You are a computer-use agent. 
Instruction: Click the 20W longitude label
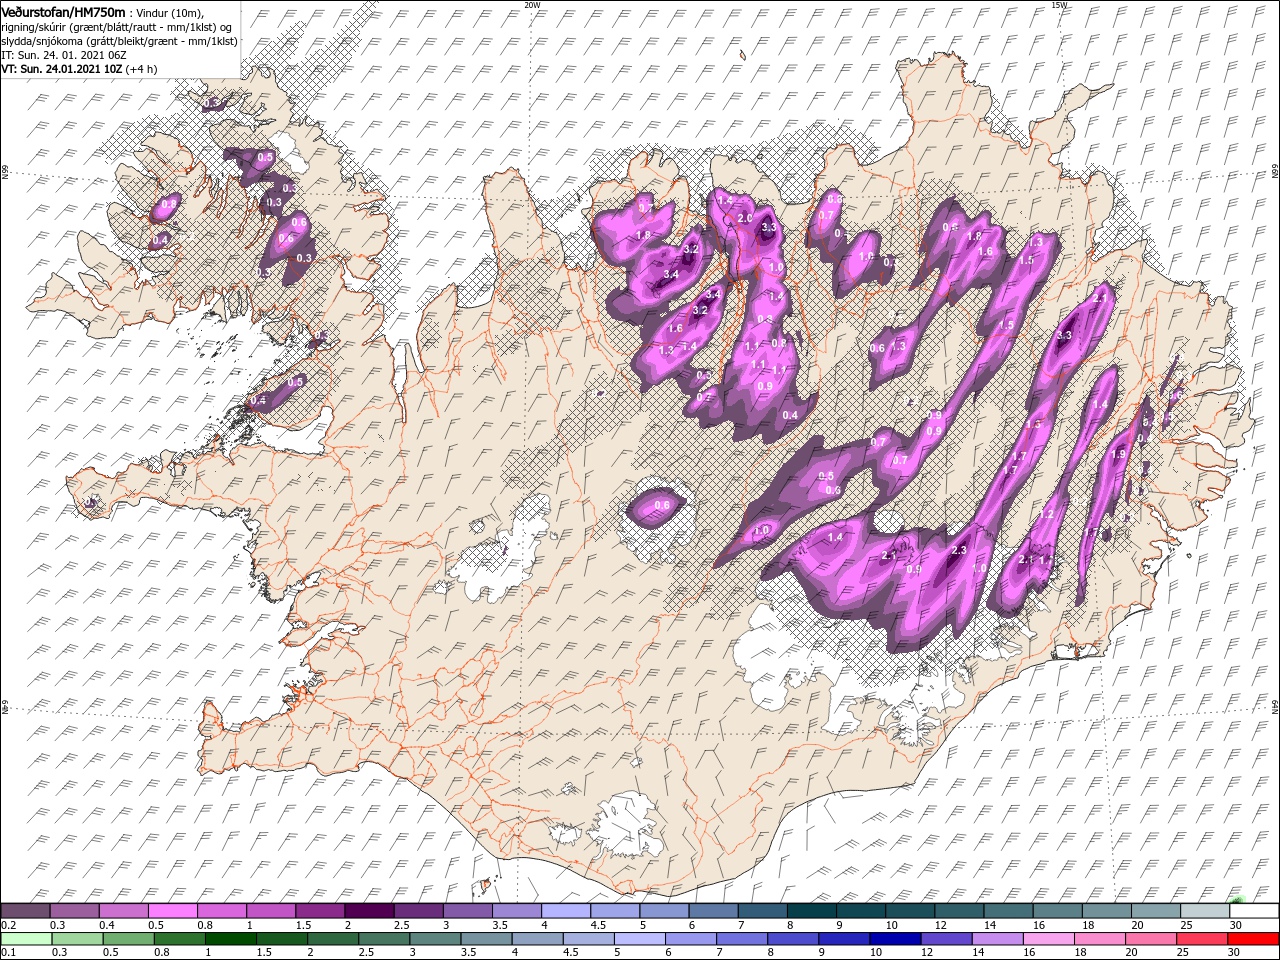click(x=532, y=5)
